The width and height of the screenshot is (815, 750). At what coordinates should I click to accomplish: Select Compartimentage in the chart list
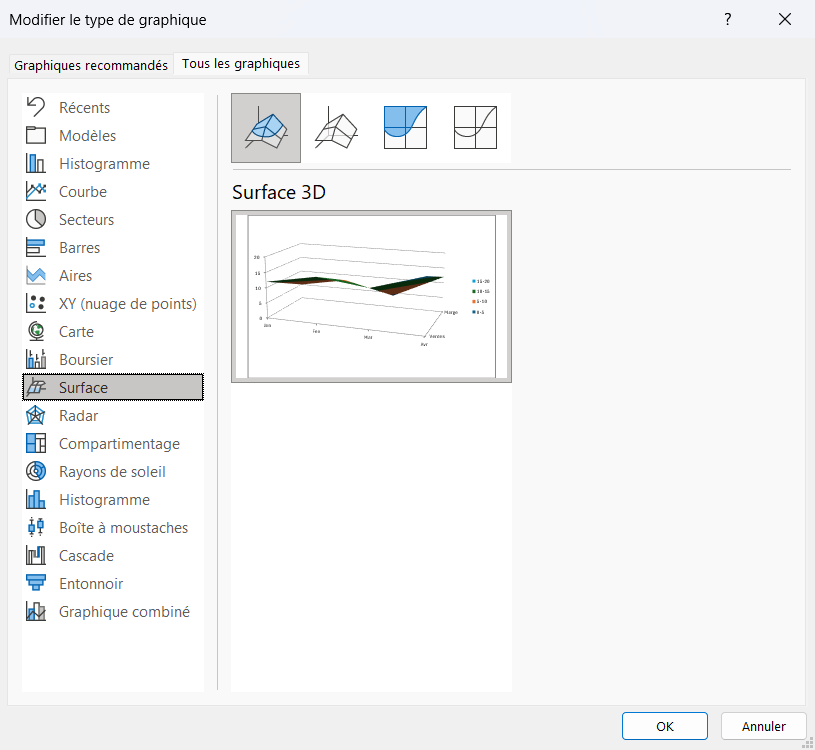[119, 444]
